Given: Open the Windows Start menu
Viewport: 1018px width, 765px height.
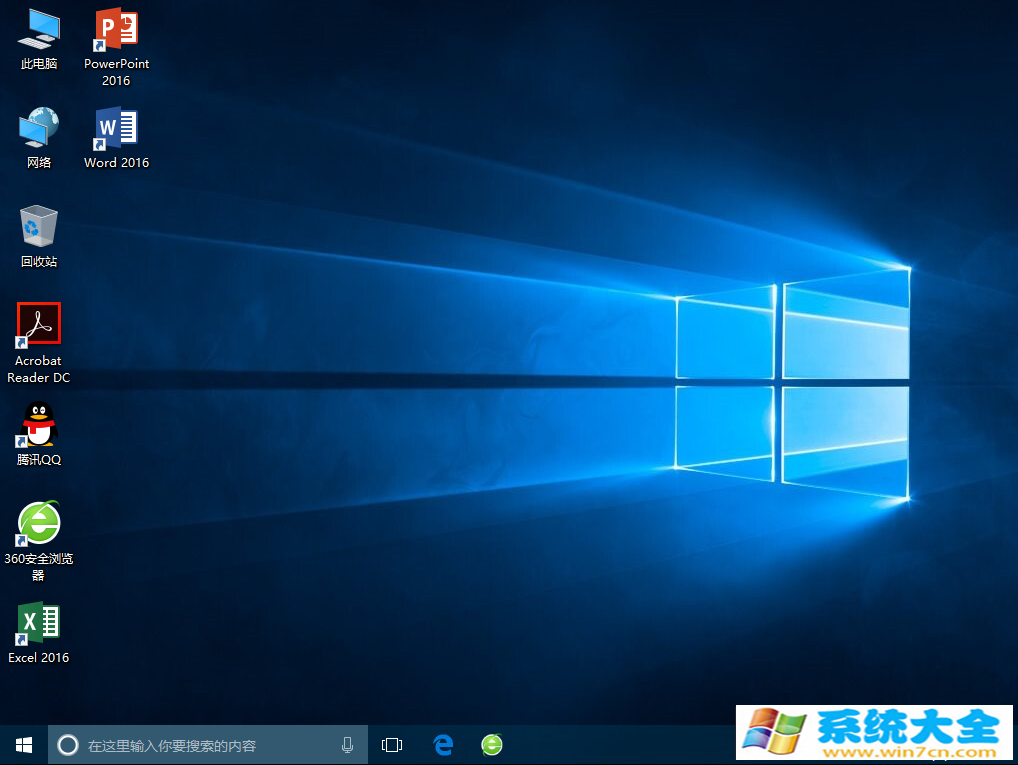Looking at the screenshot, I should (24, 745).
